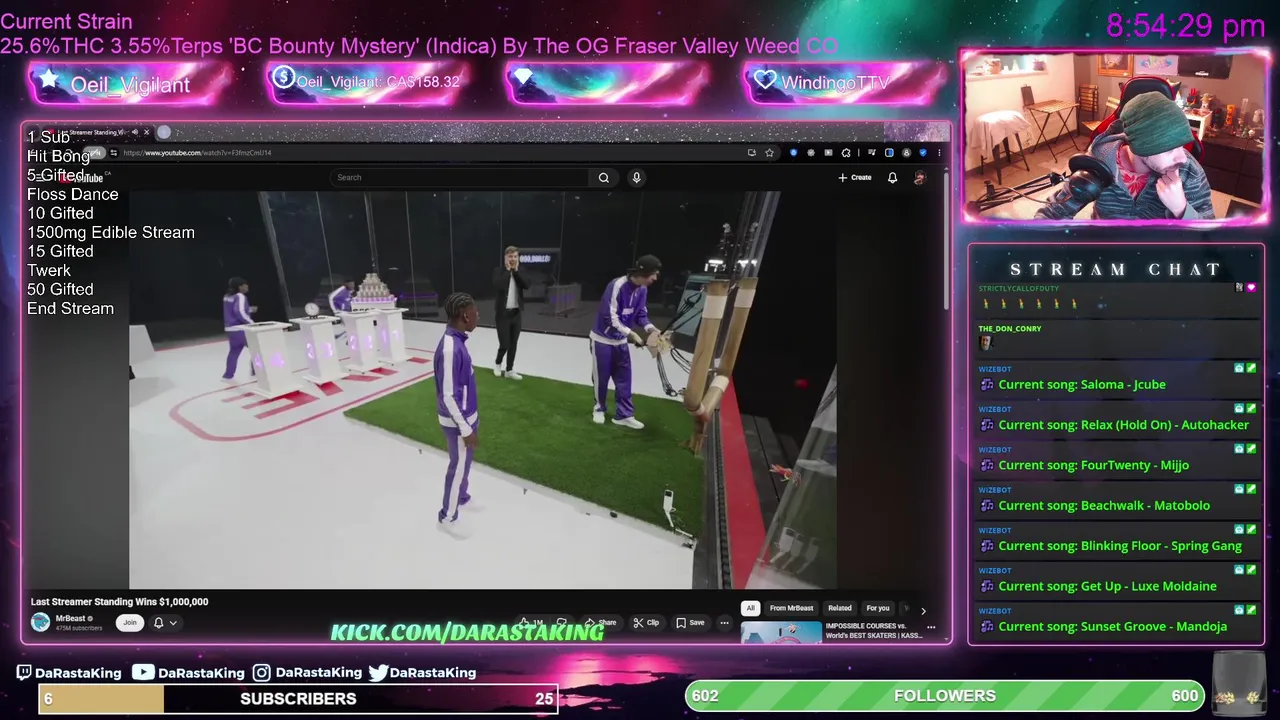Select the For you chip
The height and width of the screenshot is (720, 1280).
click(x=878, y=608)
